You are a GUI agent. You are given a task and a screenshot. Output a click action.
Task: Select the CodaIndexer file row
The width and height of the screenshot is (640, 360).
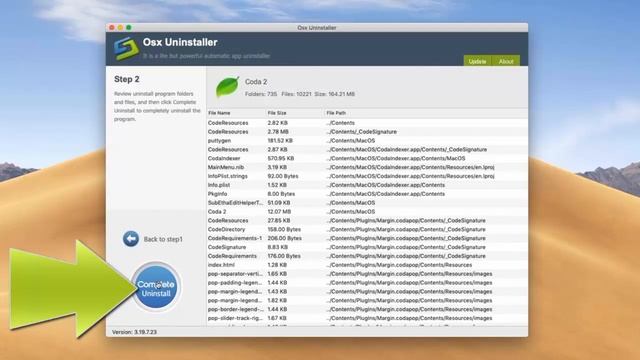coord(367,158)
